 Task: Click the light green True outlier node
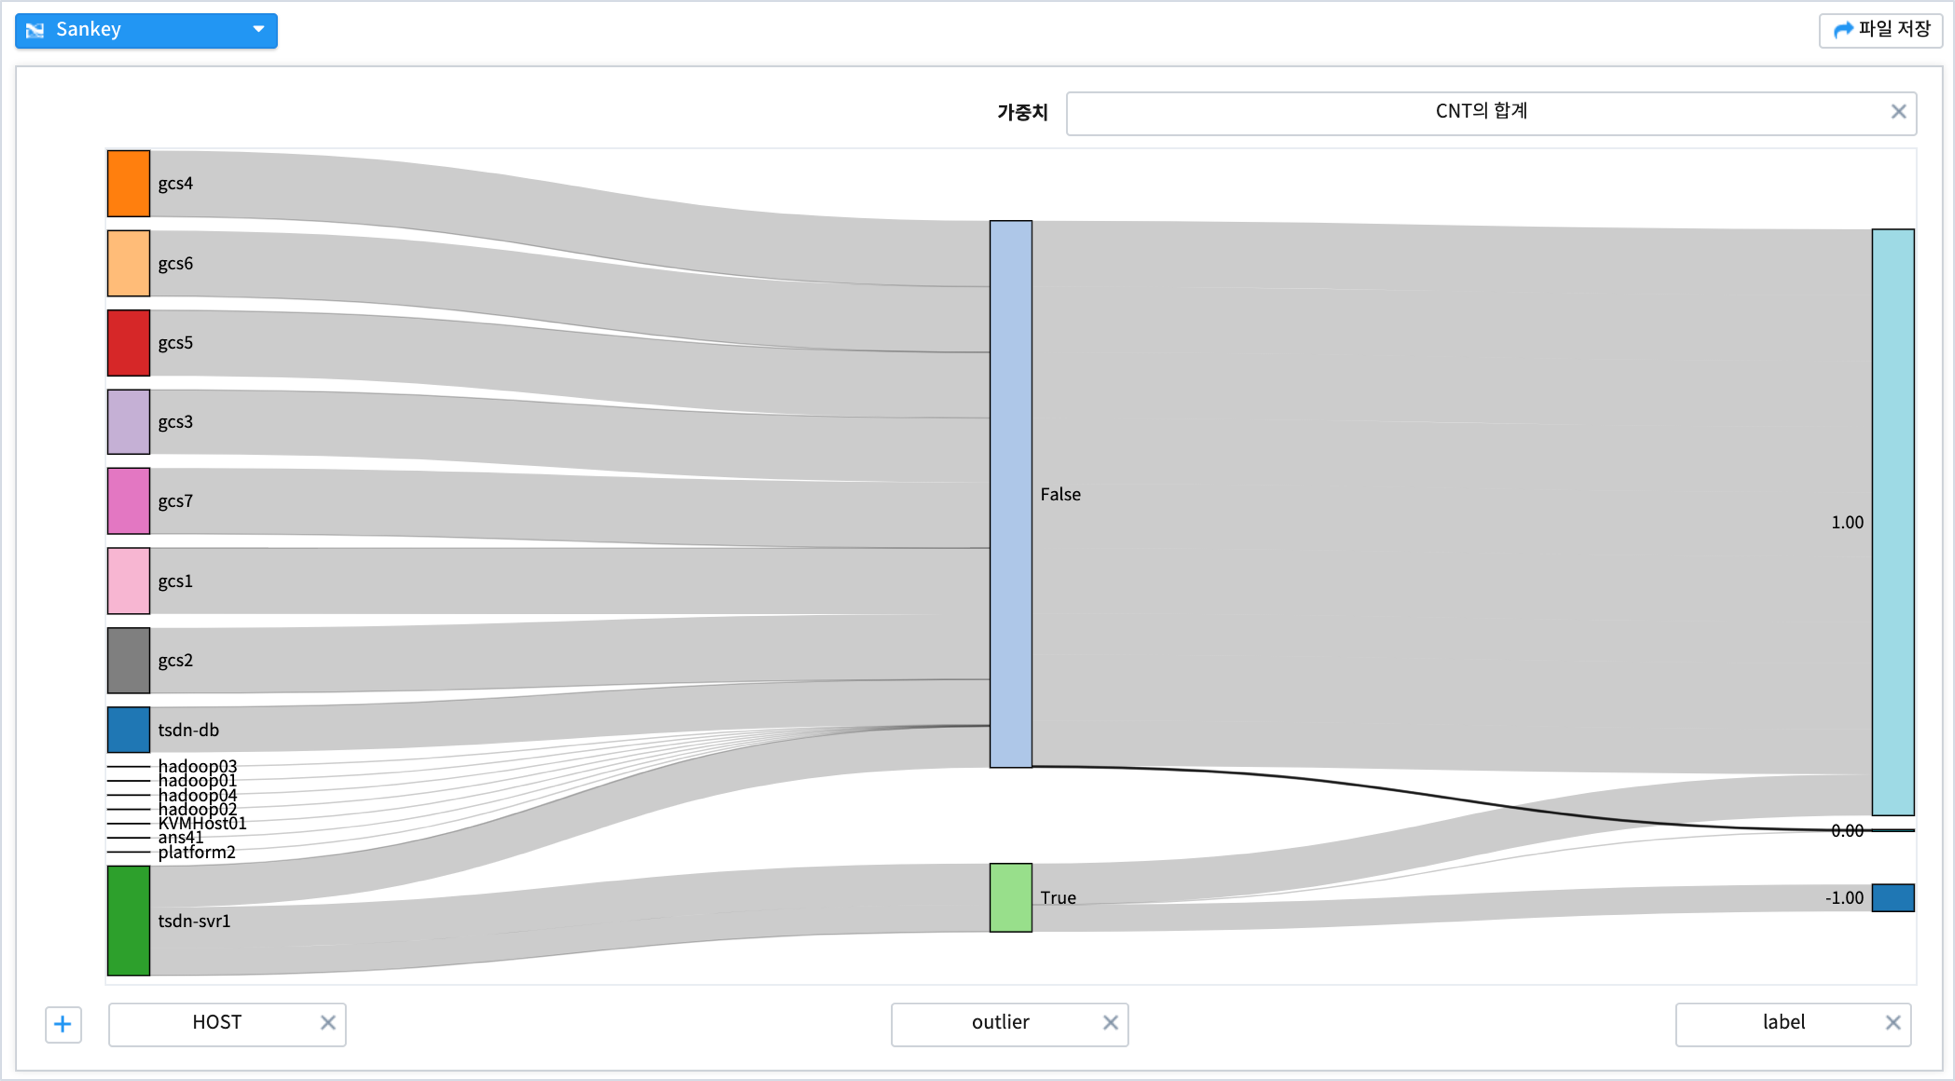(x=1011, y=898)
